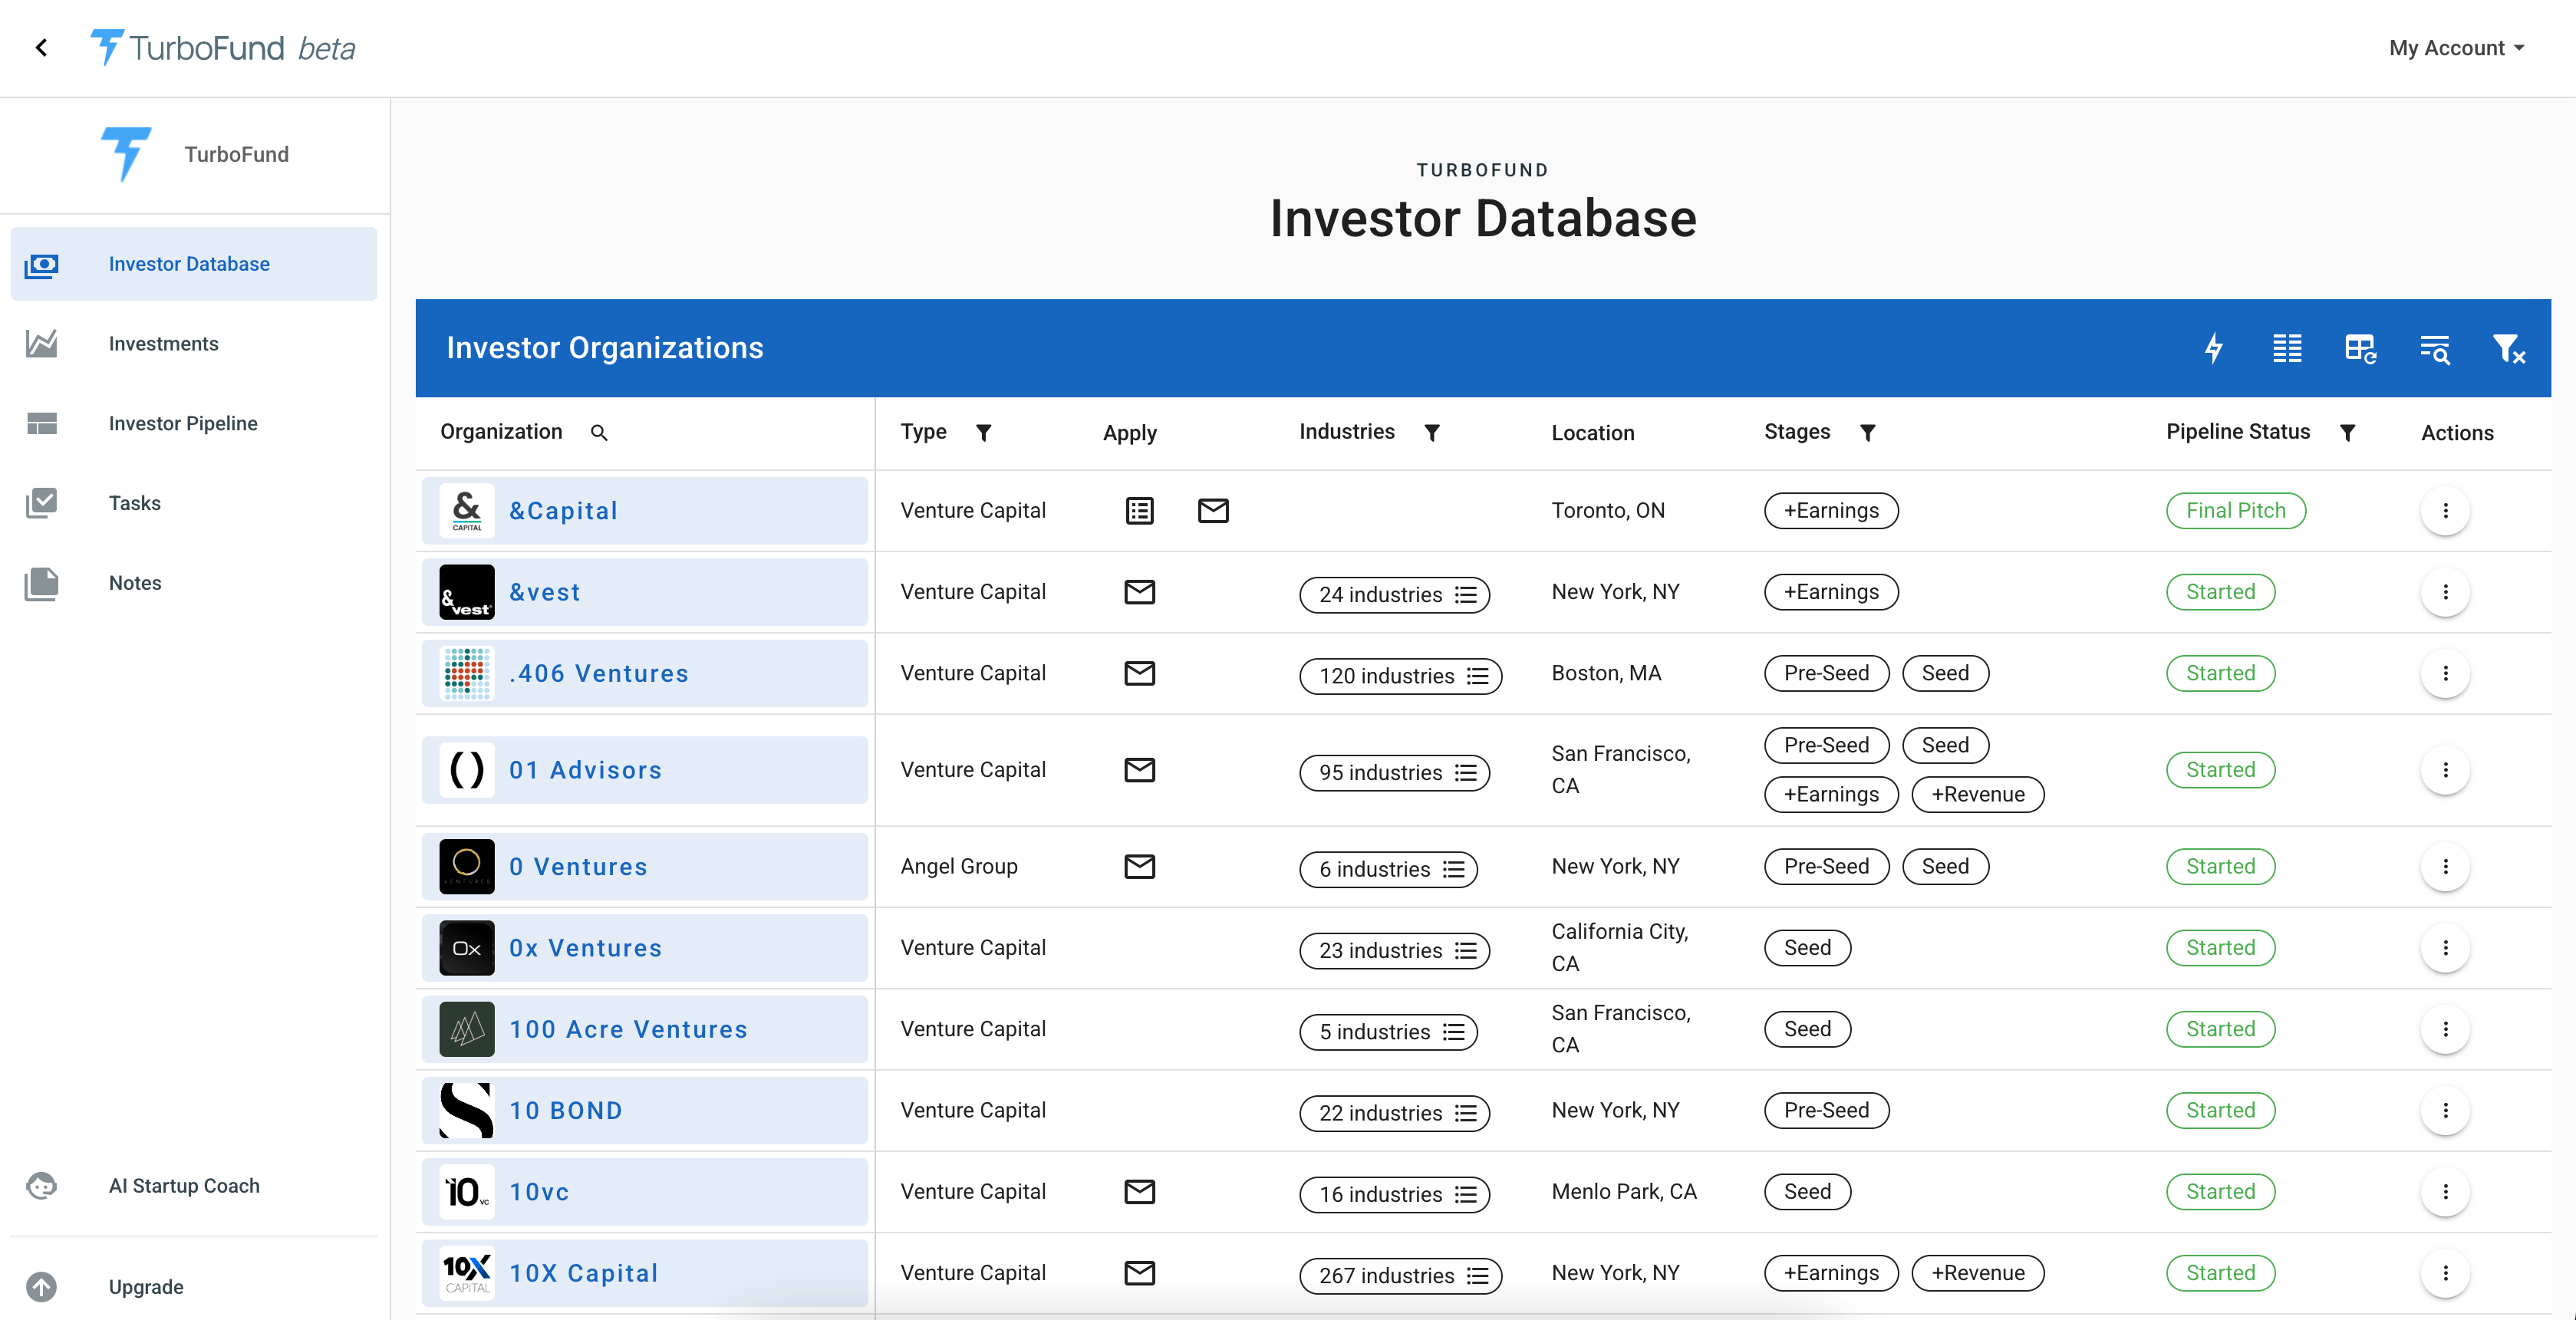Click the email icon for .406 Ventures

1140,673
